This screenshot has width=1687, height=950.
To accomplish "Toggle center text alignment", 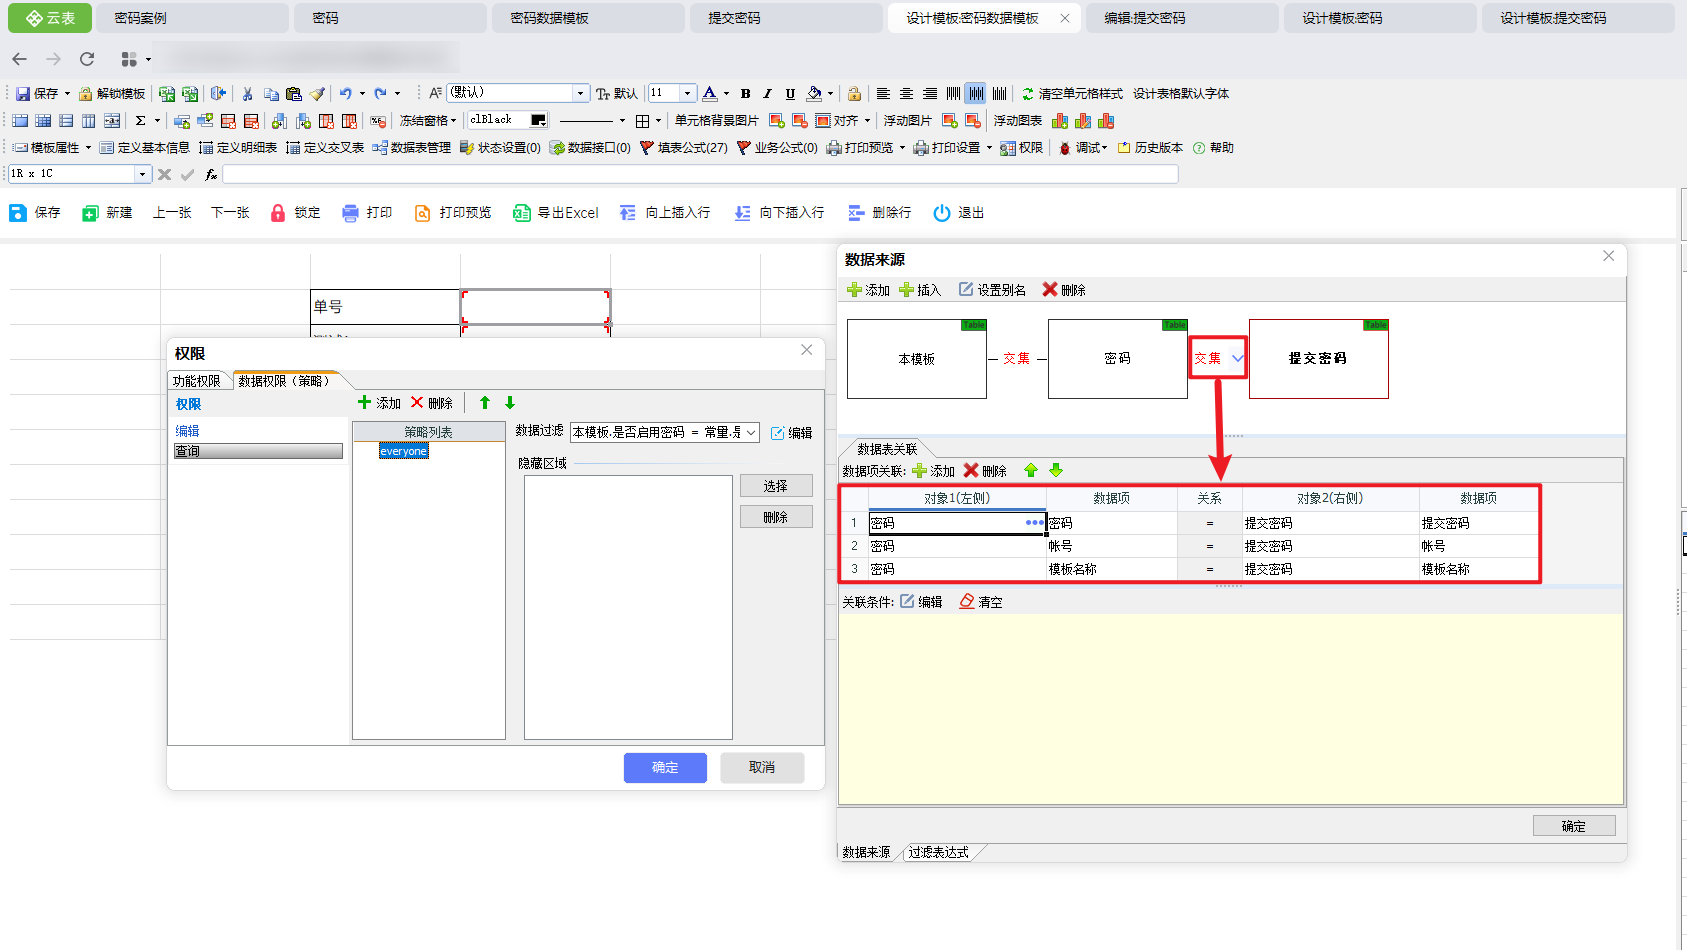I will (906, 94).
